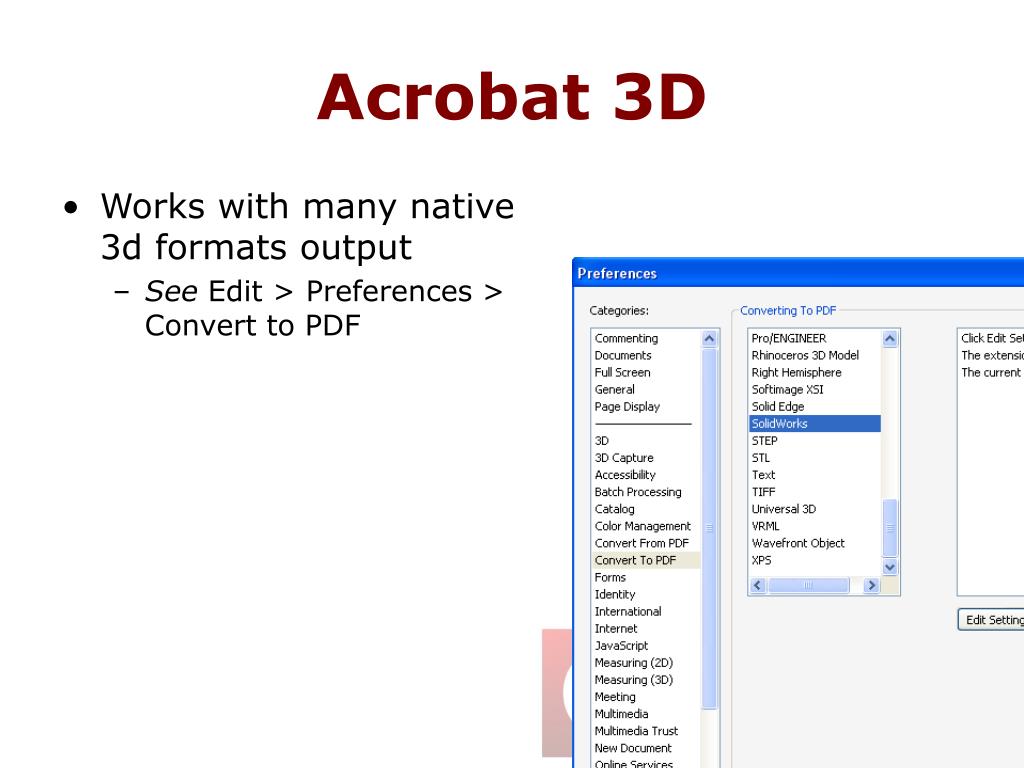The width and height of the screenshot is (1024, 768).
Task: Click the Preferences dialog title bar
Action: pyautogui.click(x=798, y=273)
